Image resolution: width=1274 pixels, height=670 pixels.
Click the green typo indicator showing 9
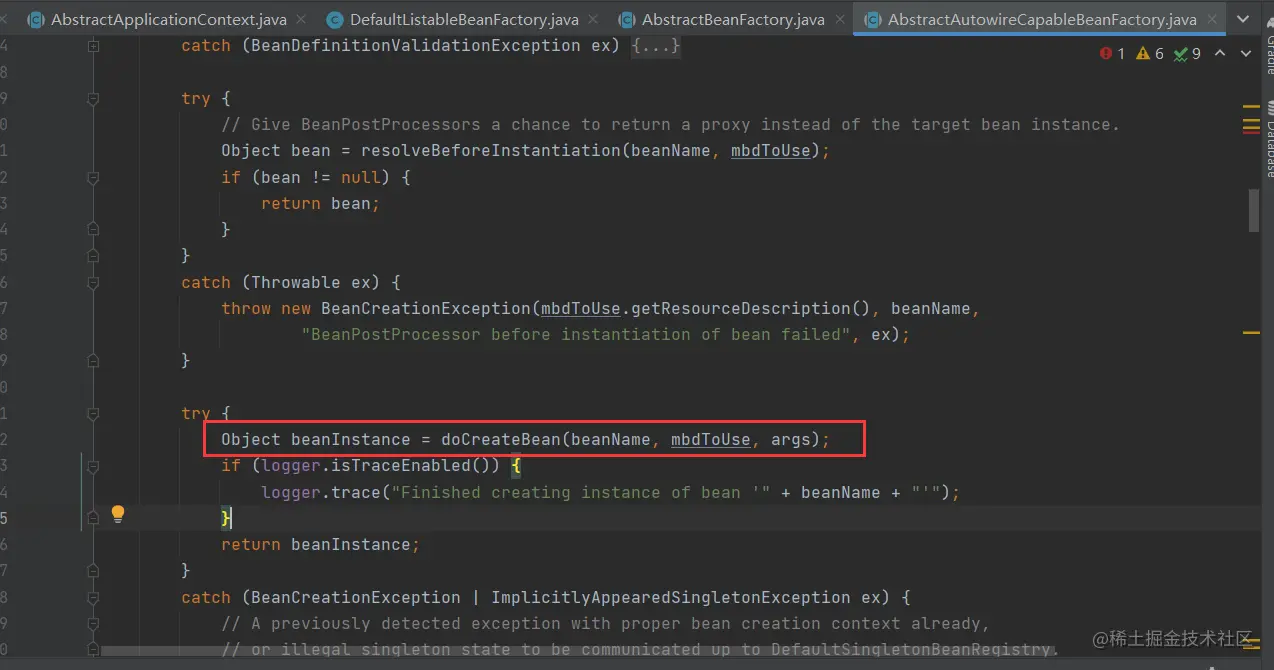click(1187, 53)
